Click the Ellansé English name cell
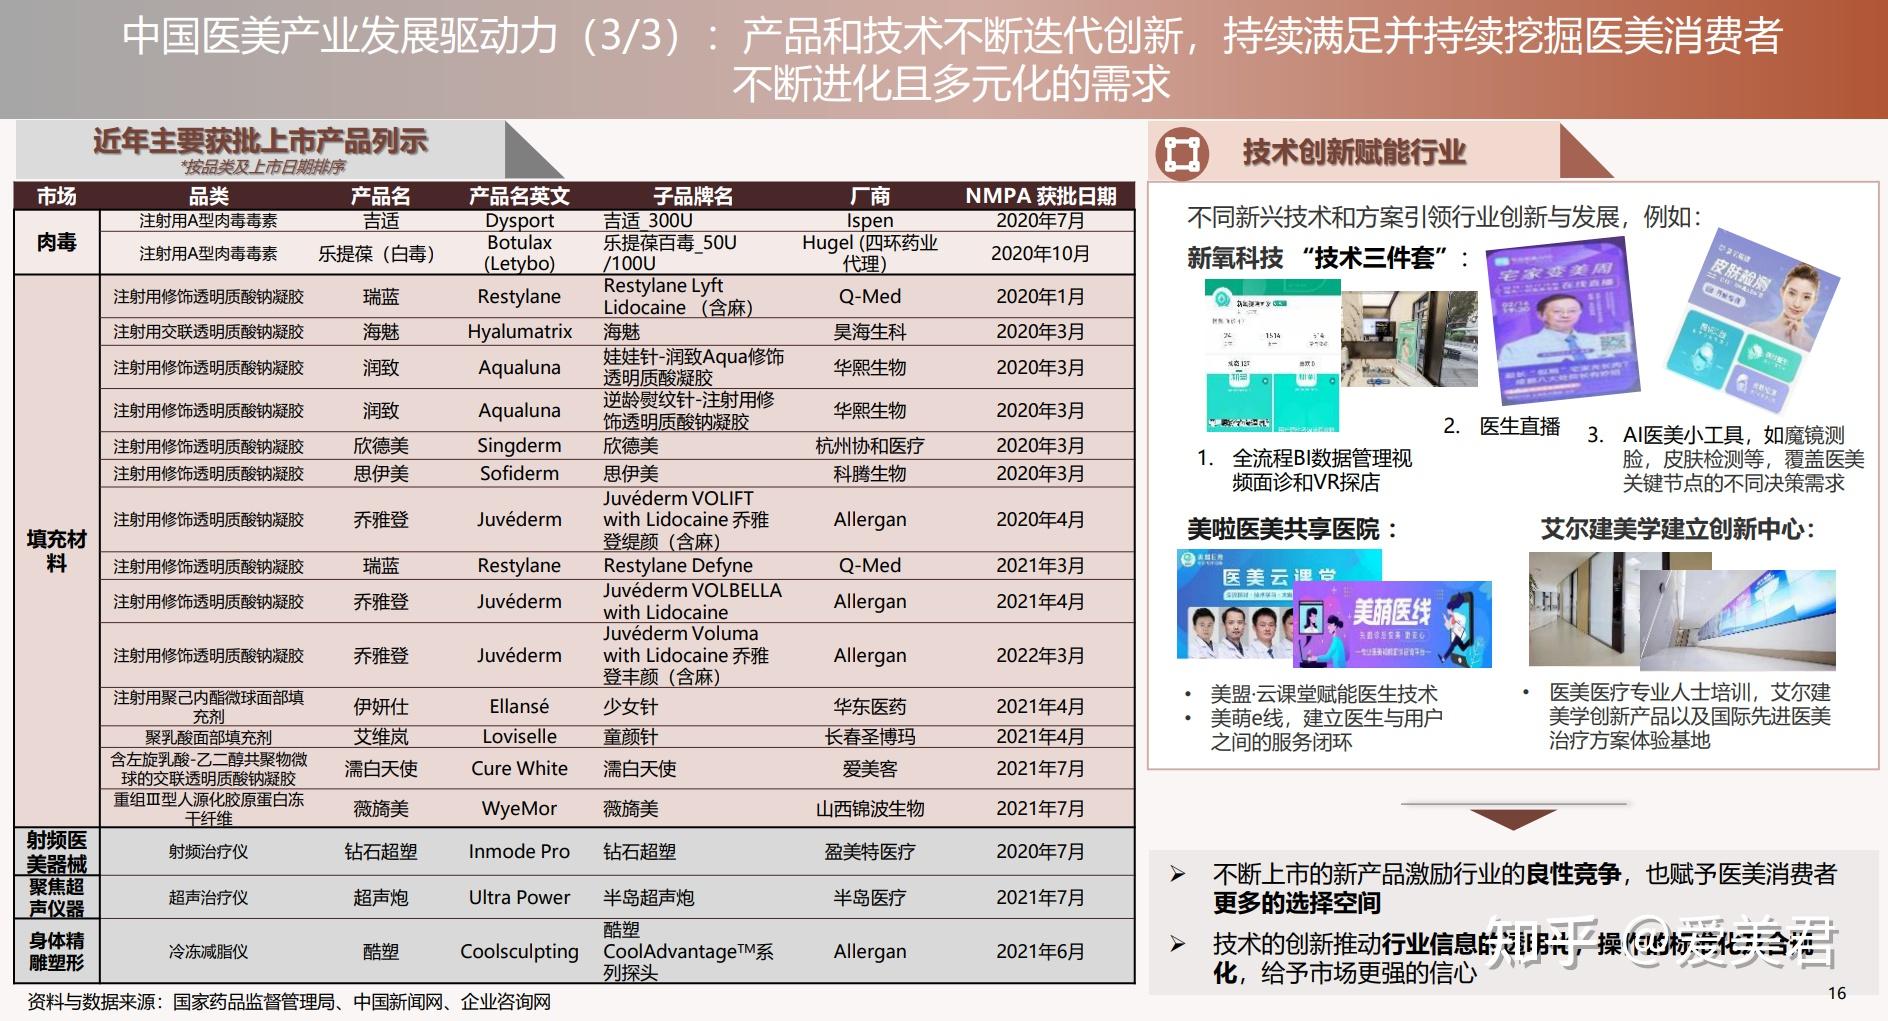1888x1021 pixels. coord(519,706)
